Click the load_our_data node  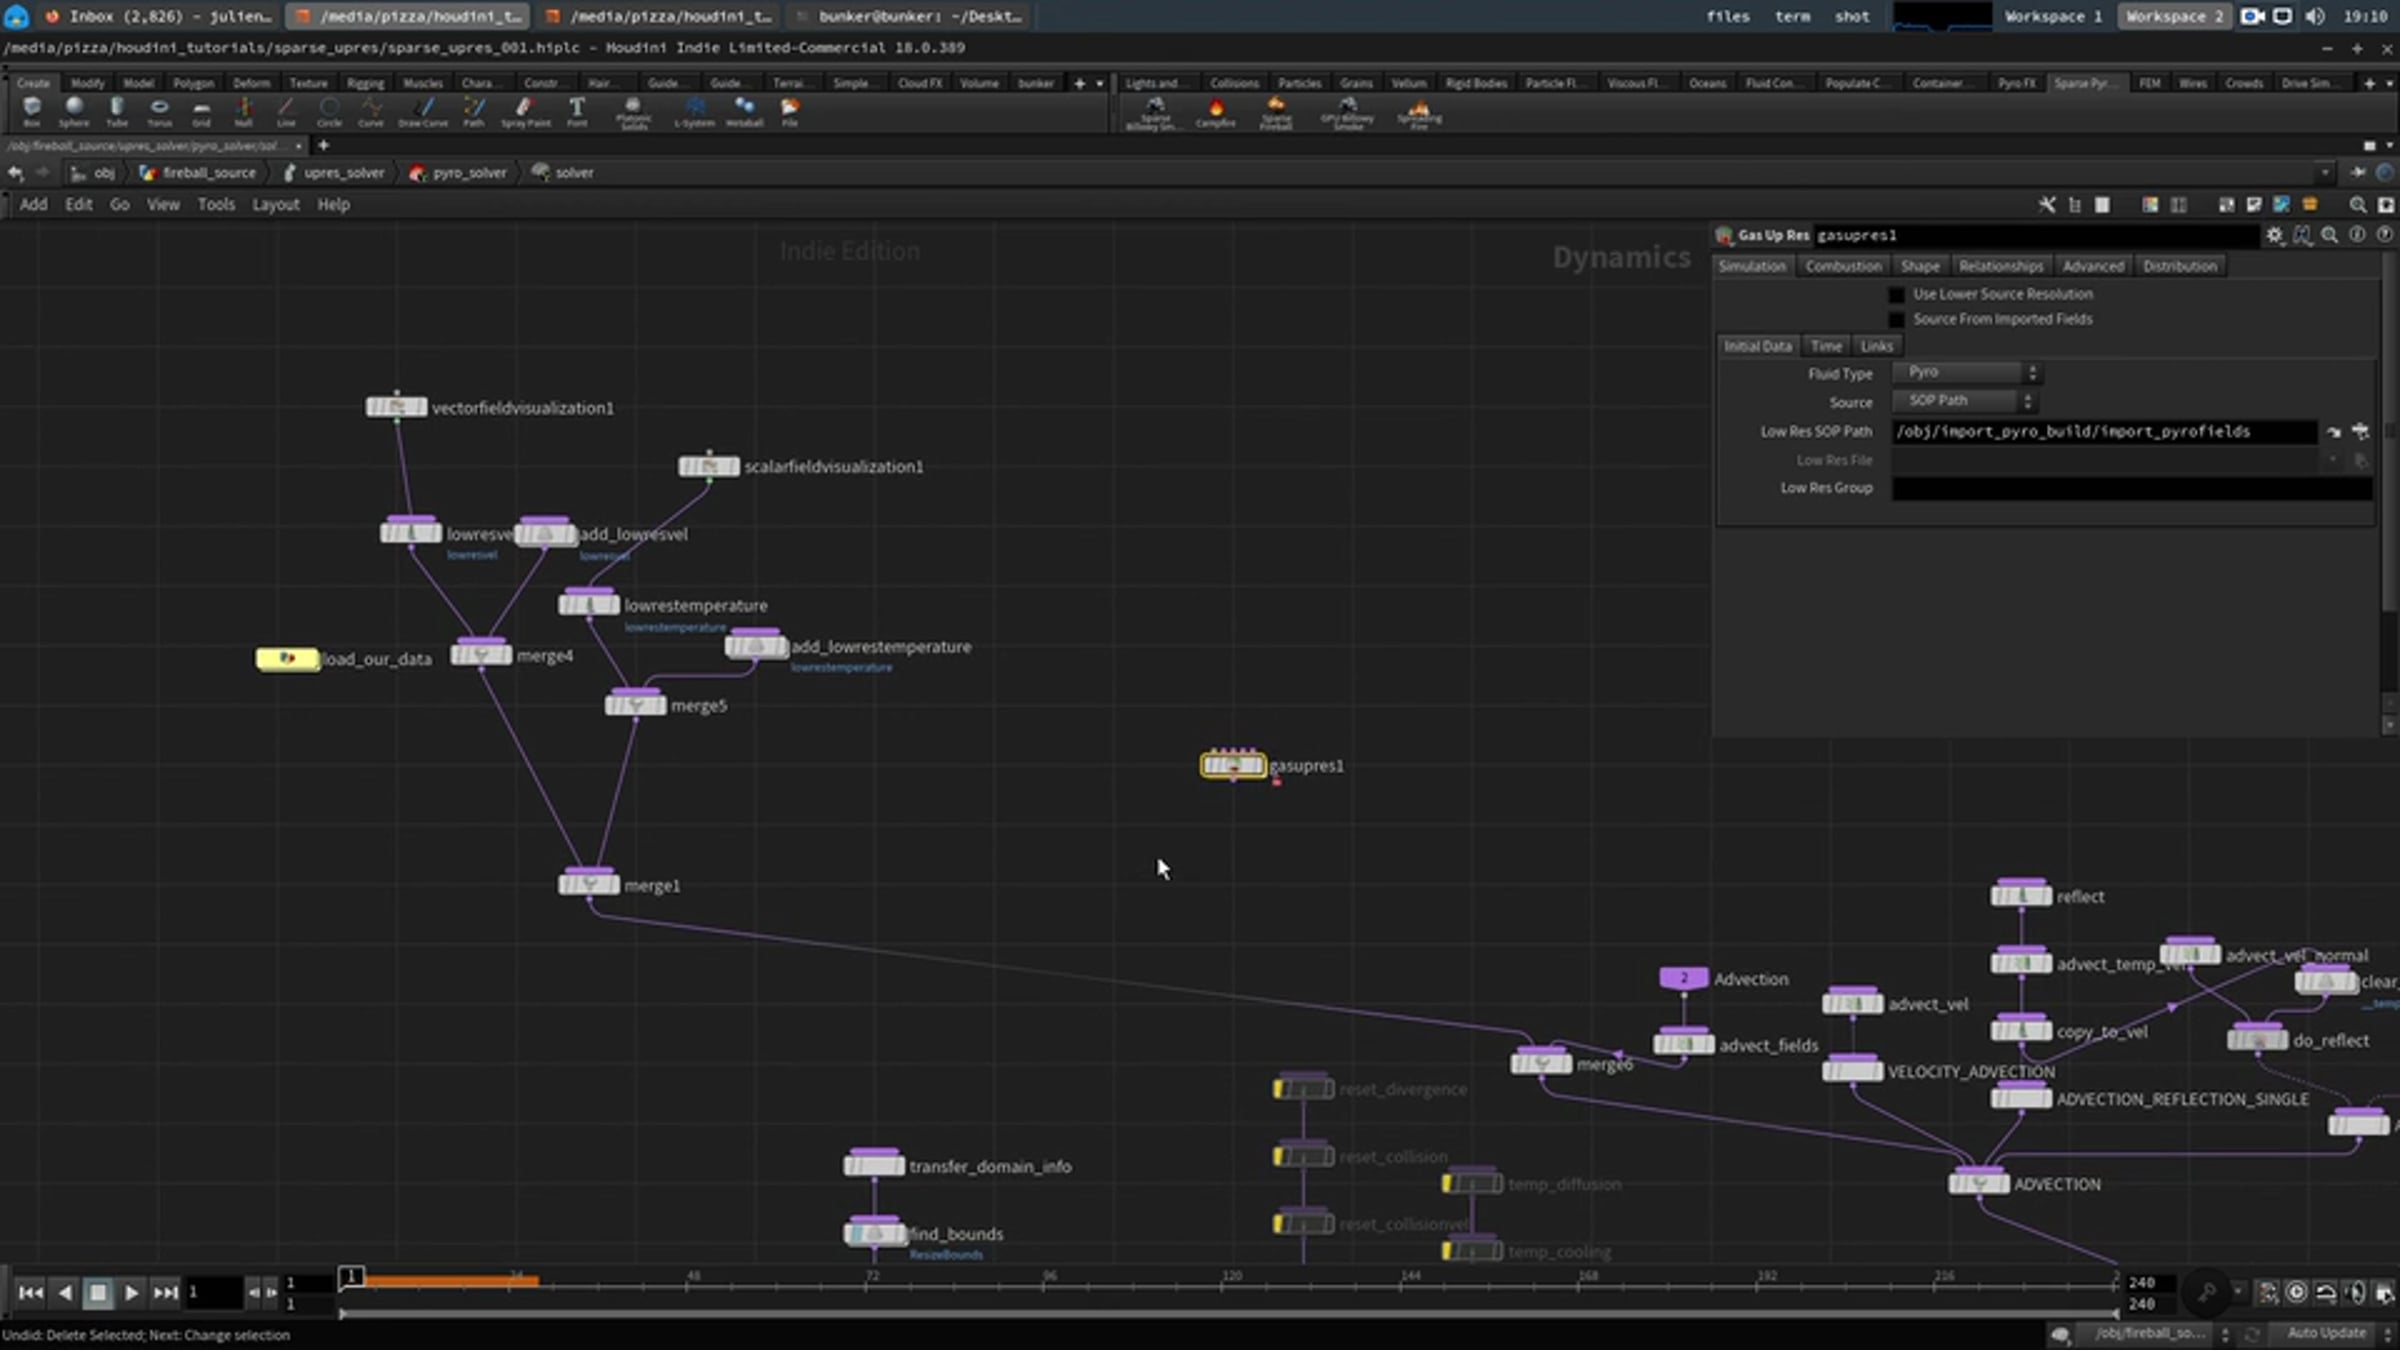click(x=288, y=659)
